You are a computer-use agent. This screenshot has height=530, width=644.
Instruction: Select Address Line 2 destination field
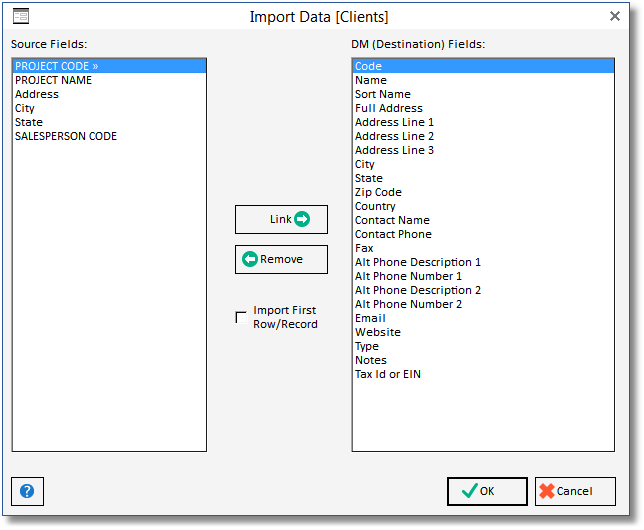coord(483,136)
